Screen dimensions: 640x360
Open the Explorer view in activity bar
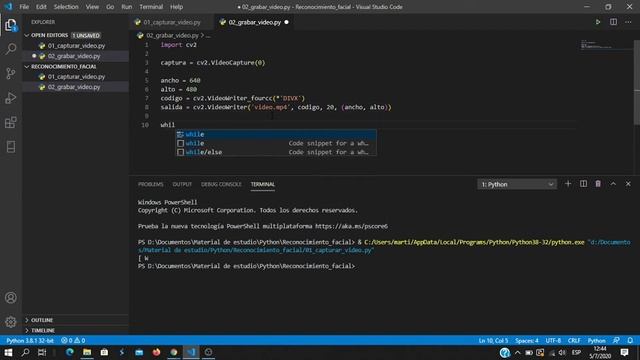coord(11,25)
